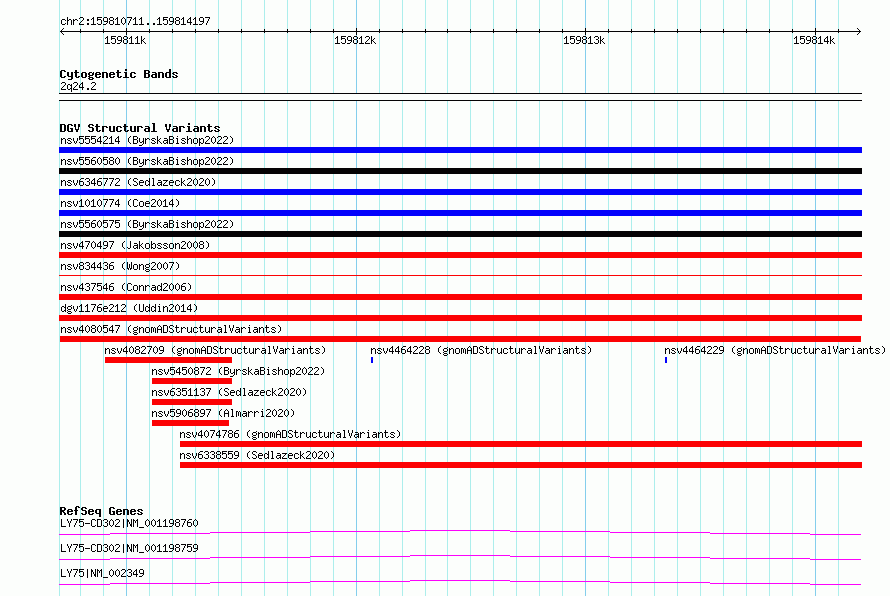Open the nsv437546 (Conrad2006) label
This screenshot has height=596, width=890.
[x=126, y=287]
